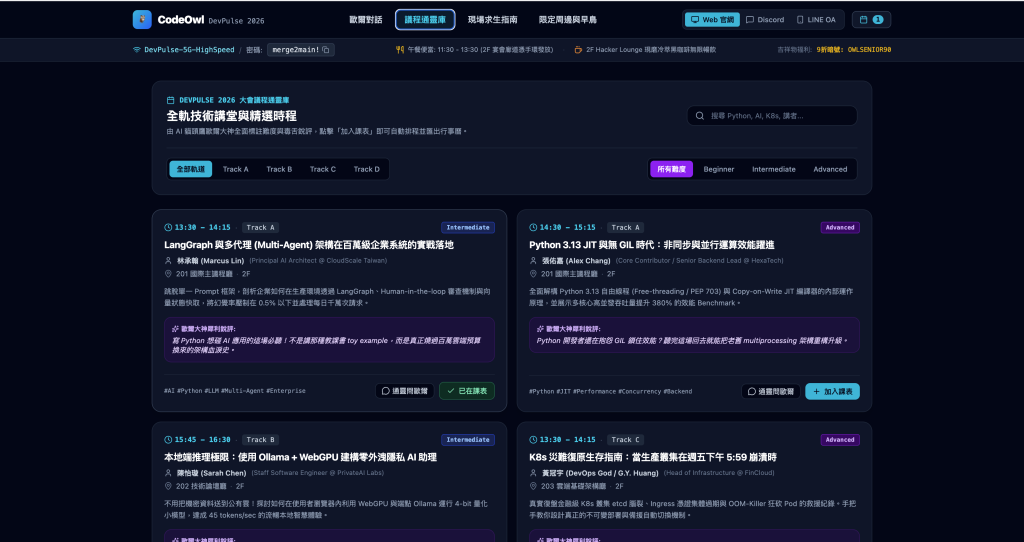Click the sparkle icon in Python 3.13 review box
Viewport: 1024px width, 542px height.
point(540,329)
